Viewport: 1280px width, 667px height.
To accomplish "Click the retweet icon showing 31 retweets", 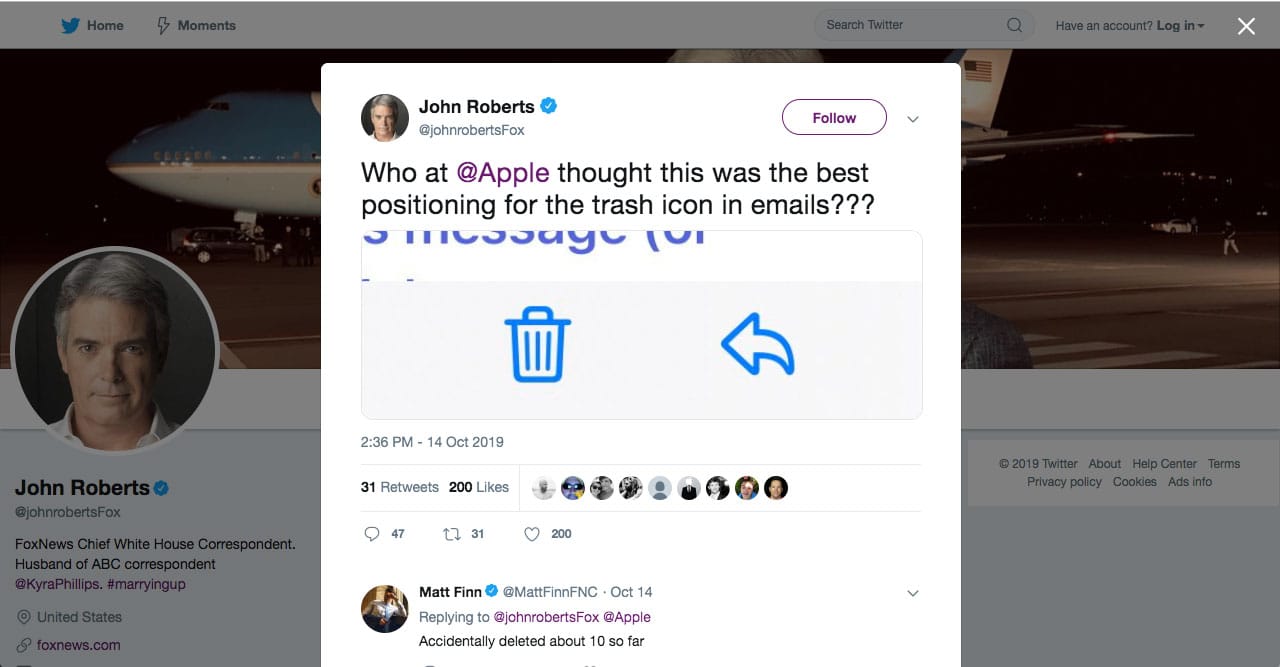I will point(451,534).
